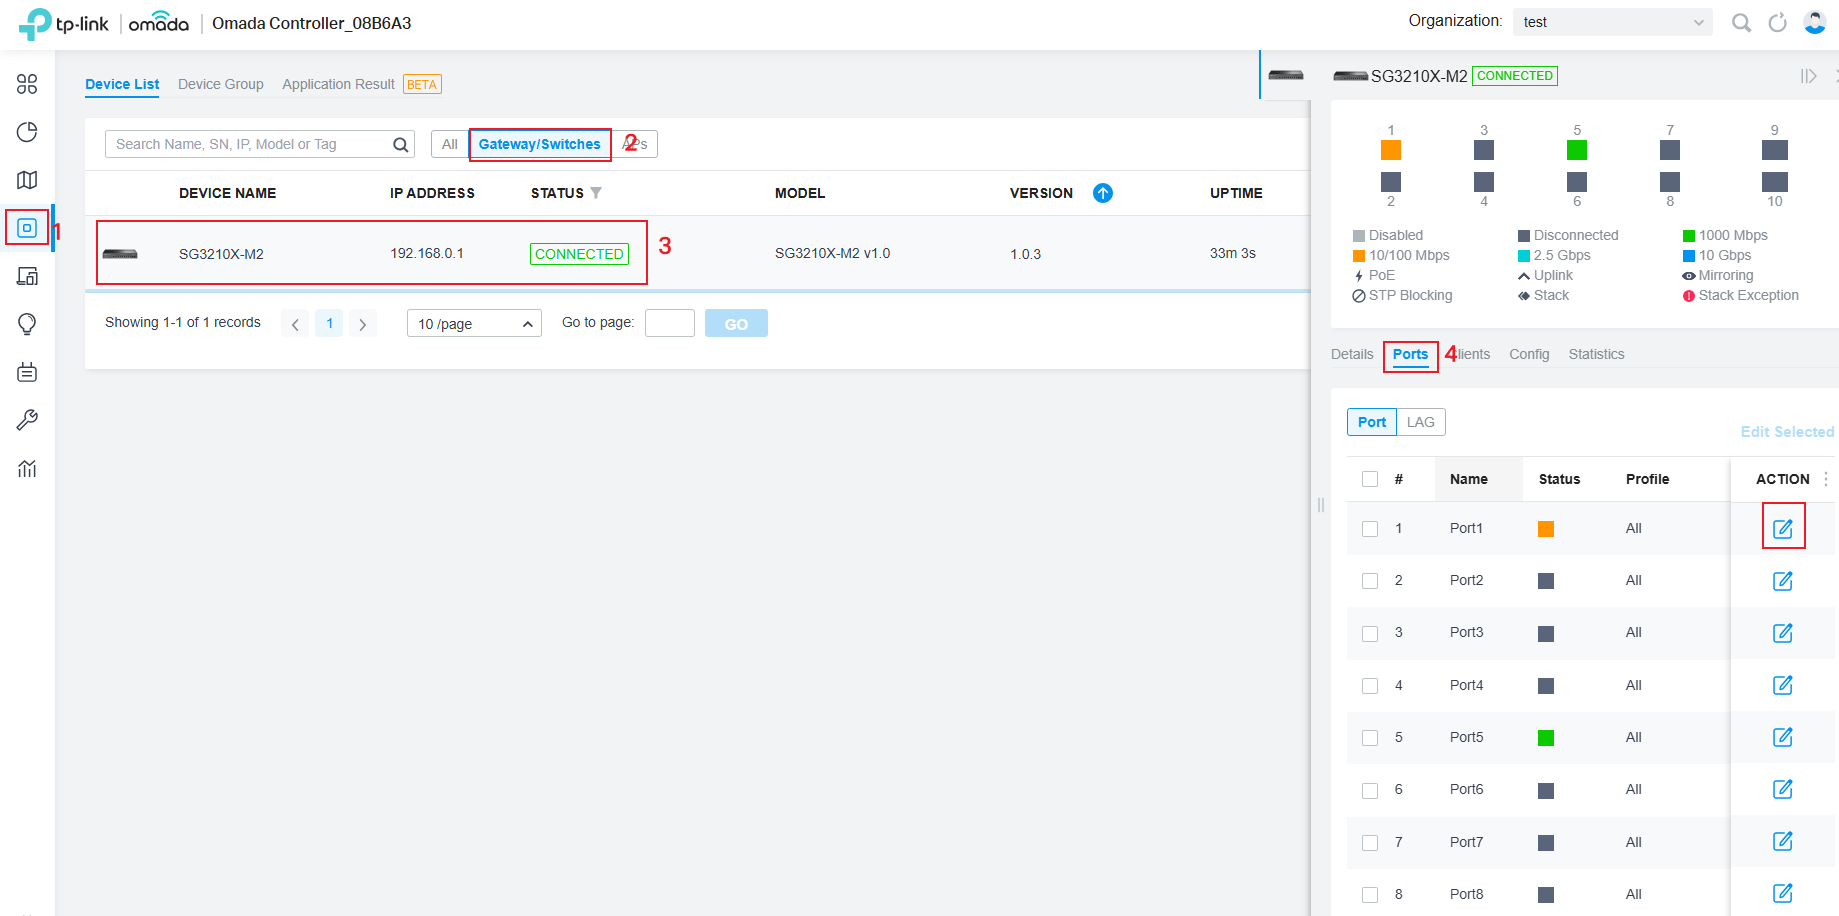Open the Devices sidebar icon

point(27,228)
